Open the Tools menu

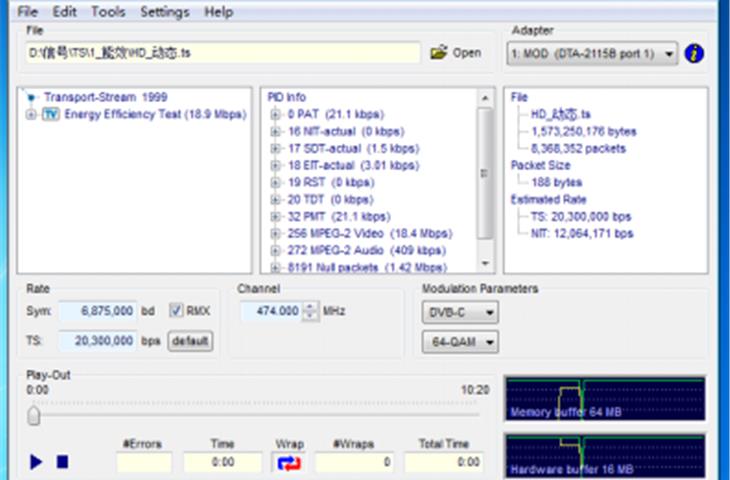coord(108,12)
